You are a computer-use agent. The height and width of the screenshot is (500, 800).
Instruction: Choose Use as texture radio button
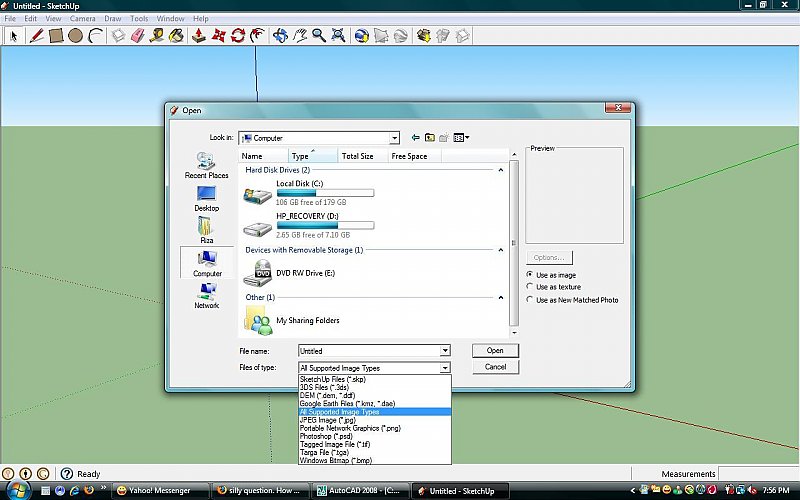point(530,287)
